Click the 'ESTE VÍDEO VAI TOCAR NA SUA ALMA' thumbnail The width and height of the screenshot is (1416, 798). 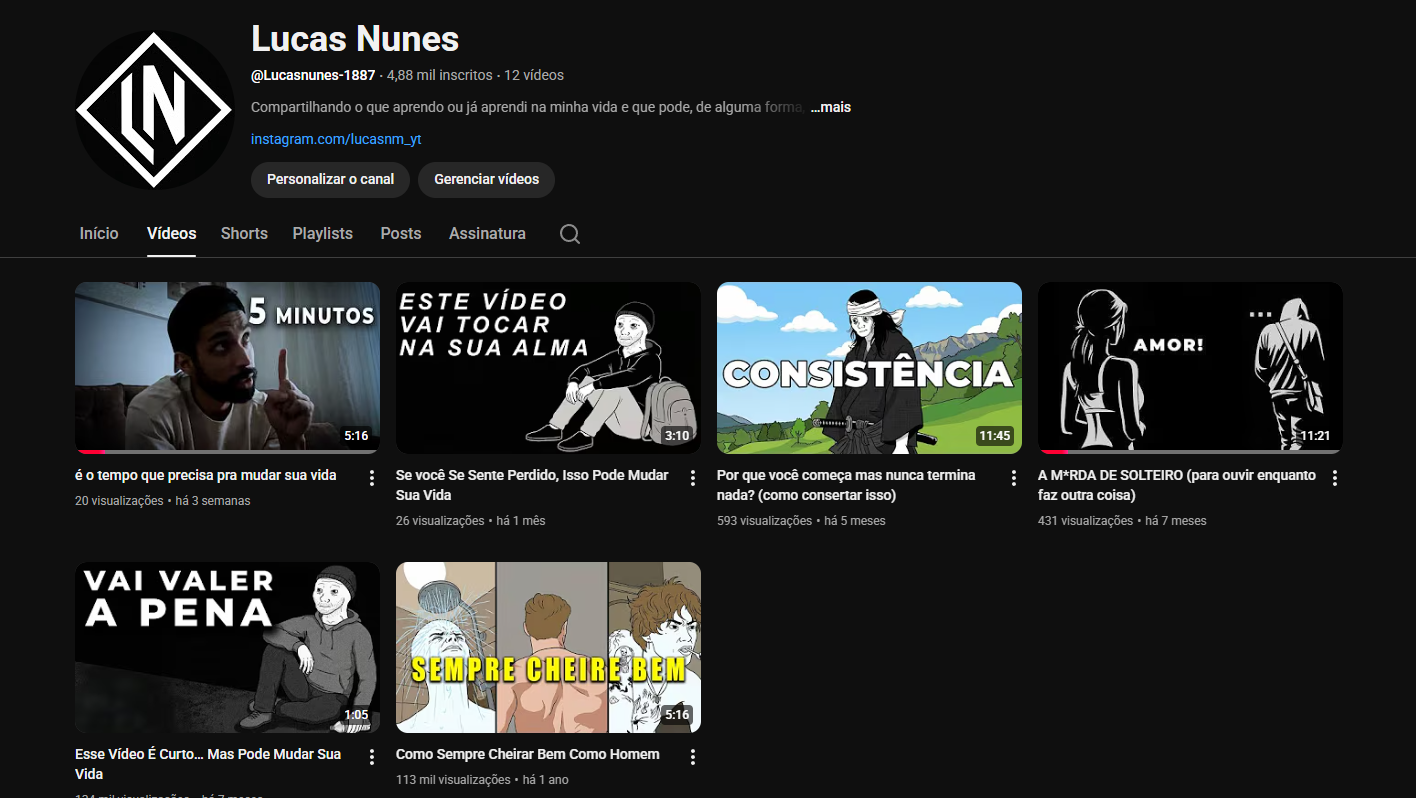tap(548, 368)
